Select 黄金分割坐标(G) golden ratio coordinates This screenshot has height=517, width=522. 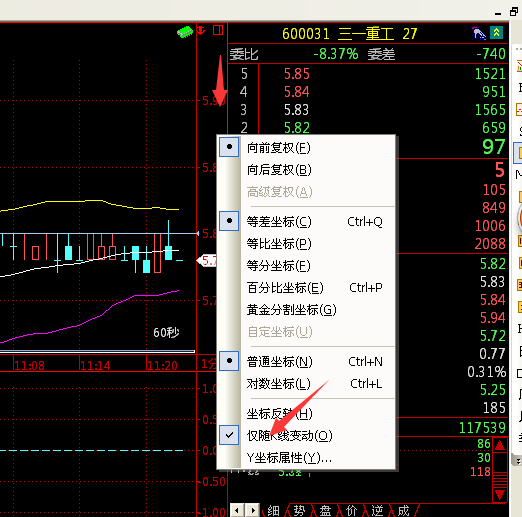[306, 310]
